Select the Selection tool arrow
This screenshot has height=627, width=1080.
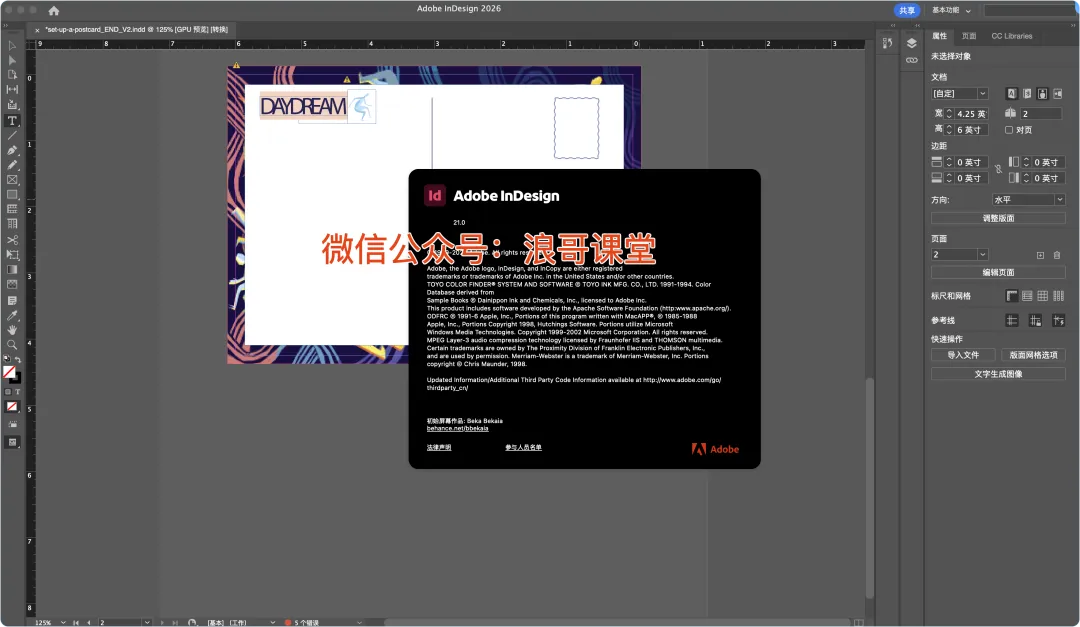pos(12,45)
